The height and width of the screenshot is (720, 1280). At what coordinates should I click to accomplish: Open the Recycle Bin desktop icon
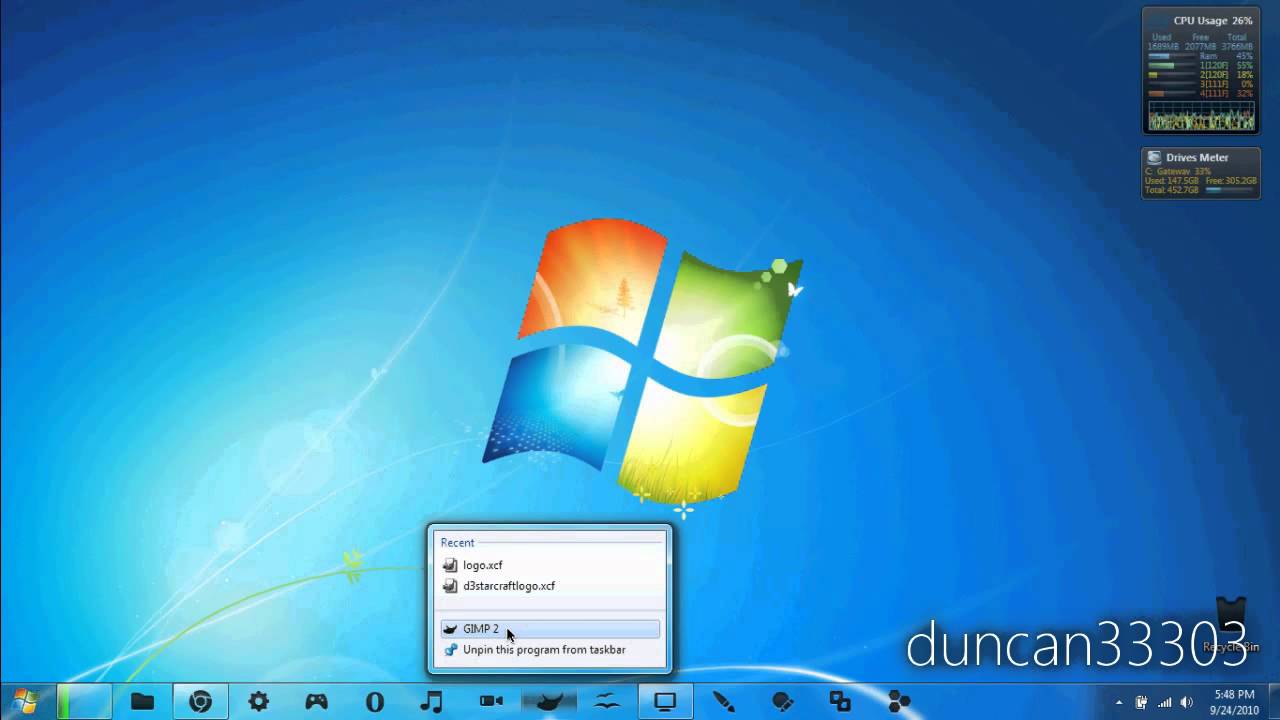(1231, 625)
